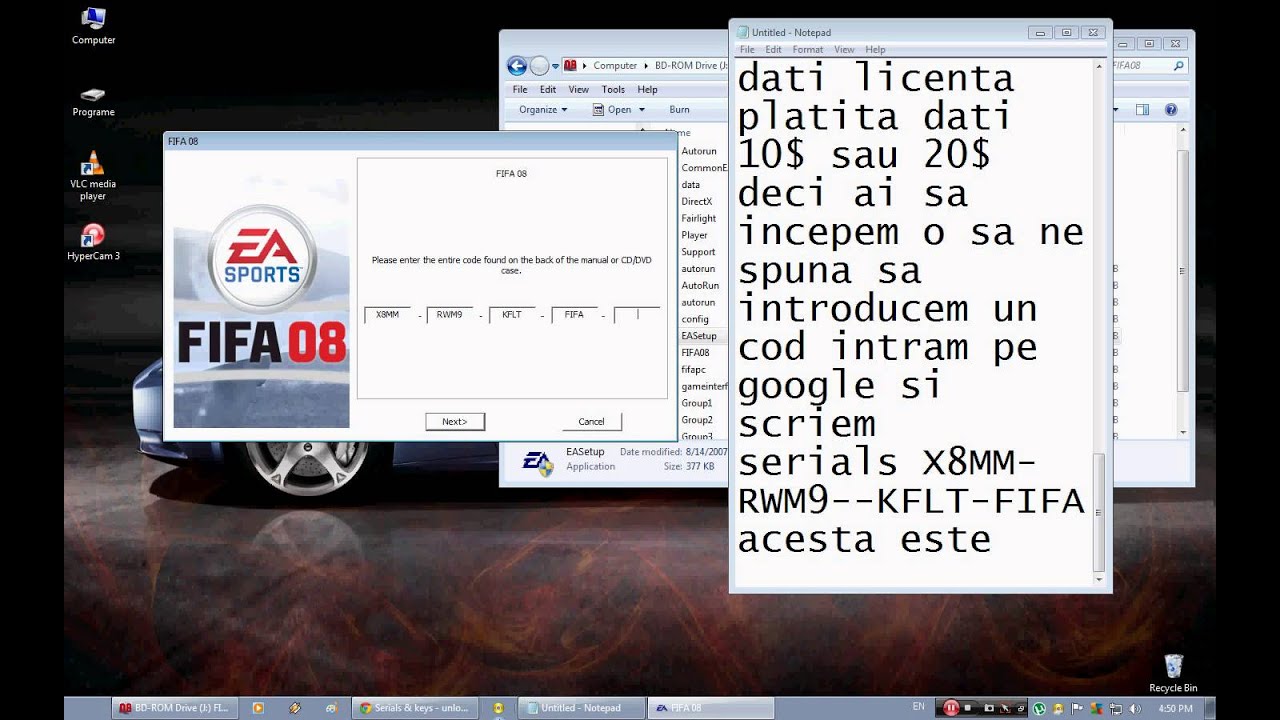Click the EASetup icon in details pane
1280x720 pixels.
537,461
